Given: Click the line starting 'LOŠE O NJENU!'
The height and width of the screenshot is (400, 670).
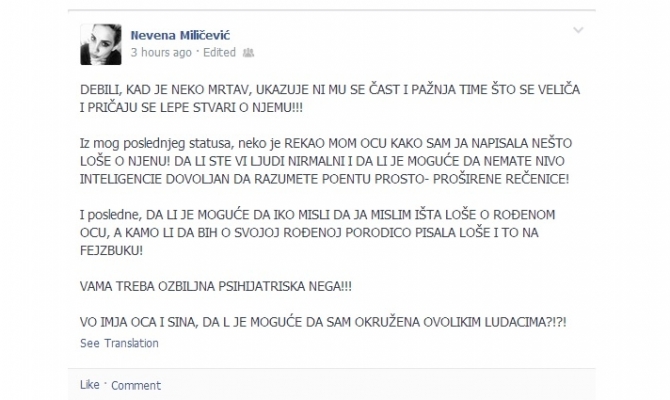Looking at the screenshot, I should pyautogui.click(x=322, y=161).
